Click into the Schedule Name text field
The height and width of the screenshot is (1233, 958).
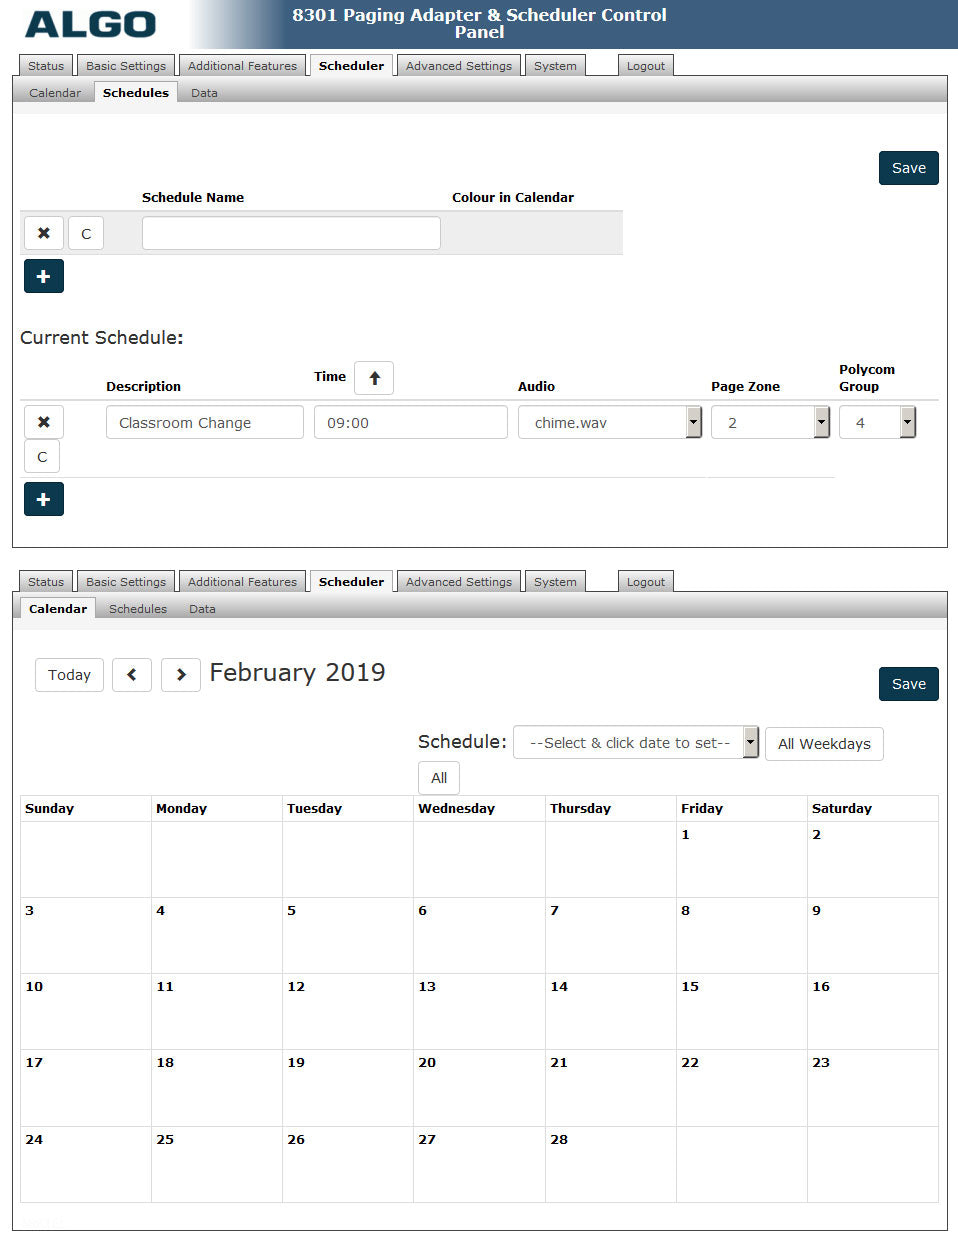[291, 233]
